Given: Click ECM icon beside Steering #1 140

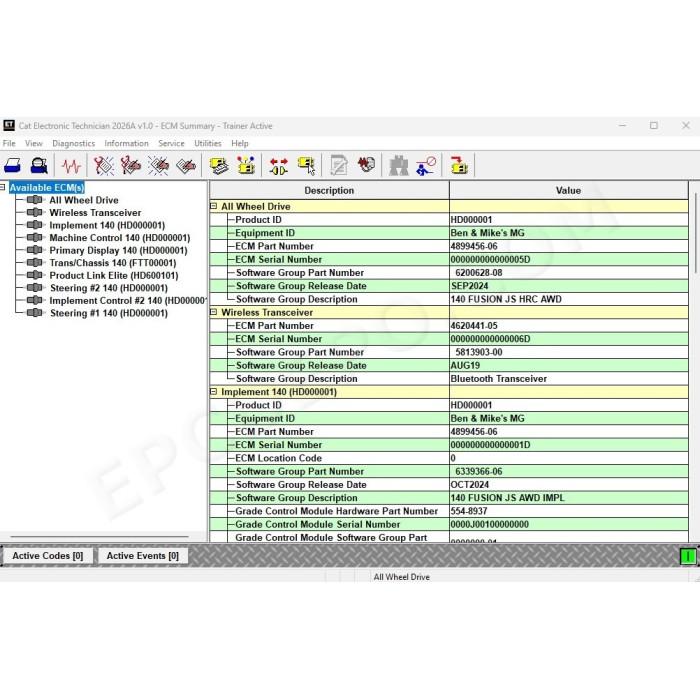Looking at the screenshot, I should click(35, 312).
